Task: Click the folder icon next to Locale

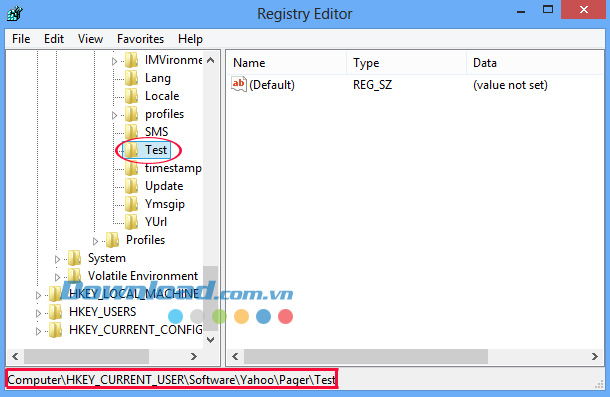Action: coord(131,96)
